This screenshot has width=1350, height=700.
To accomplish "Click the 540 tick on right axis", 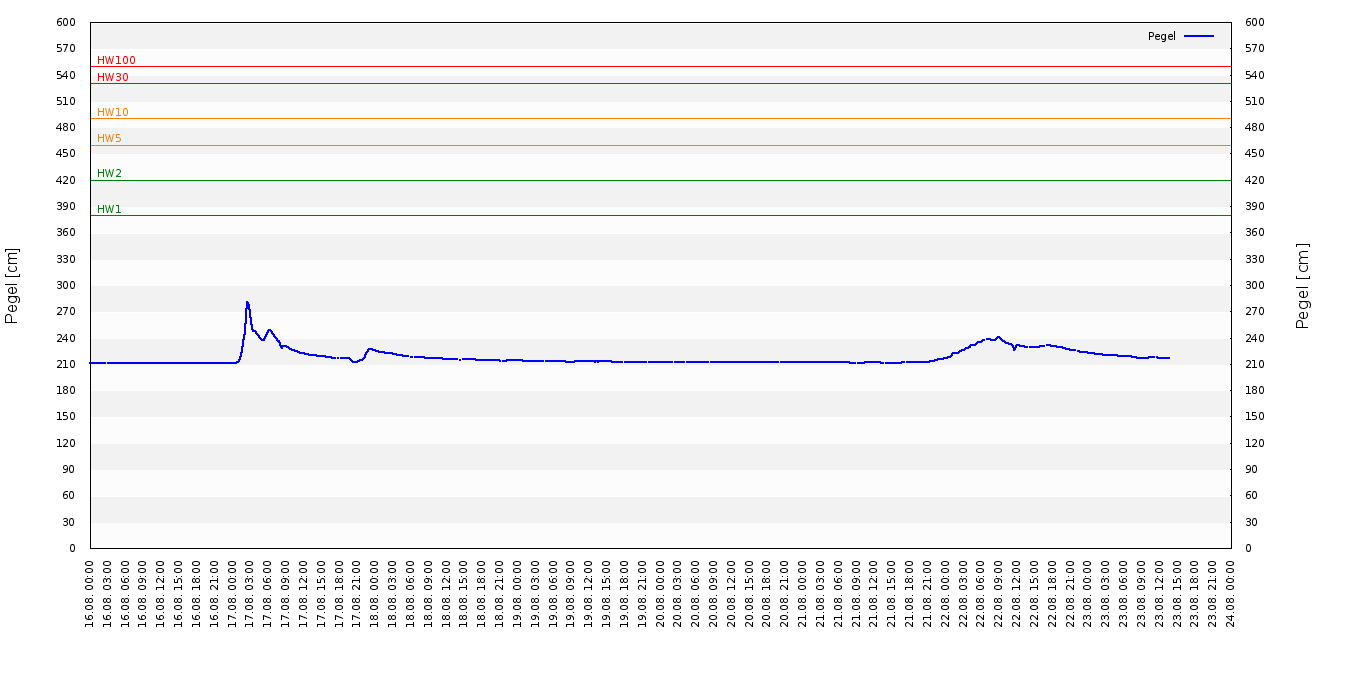I will tap(1255, 75).
